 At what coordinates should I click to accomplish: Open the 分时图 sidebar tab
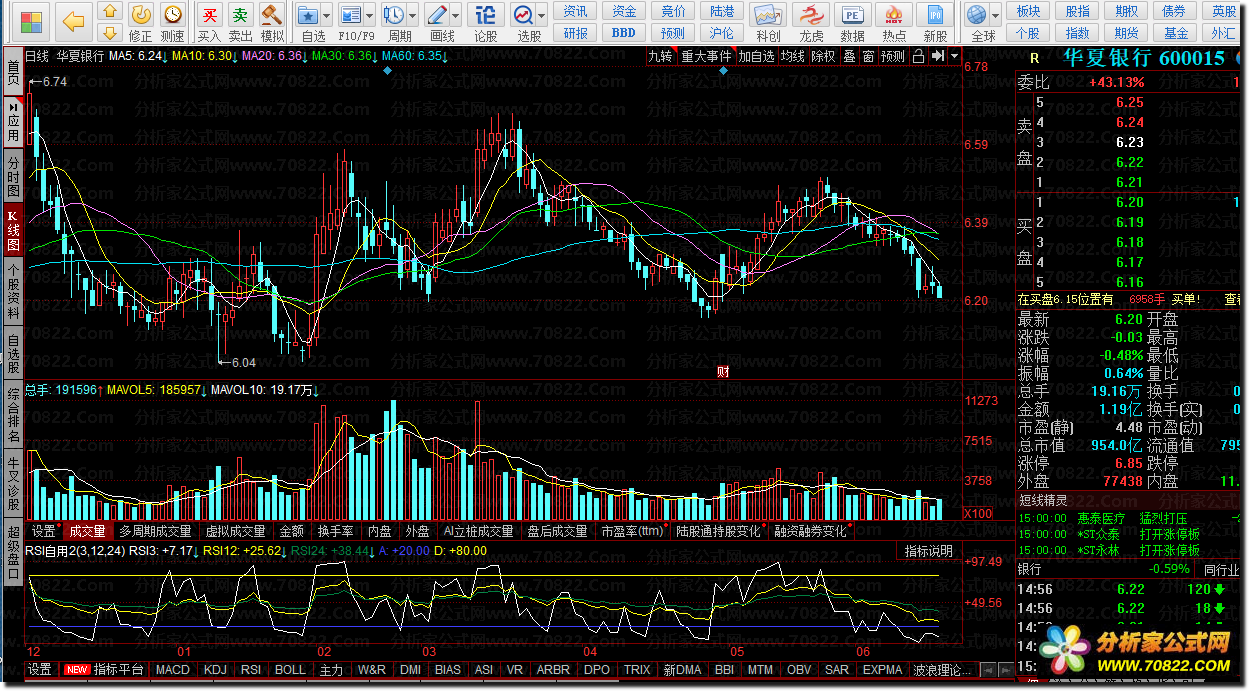coord(13,177)
